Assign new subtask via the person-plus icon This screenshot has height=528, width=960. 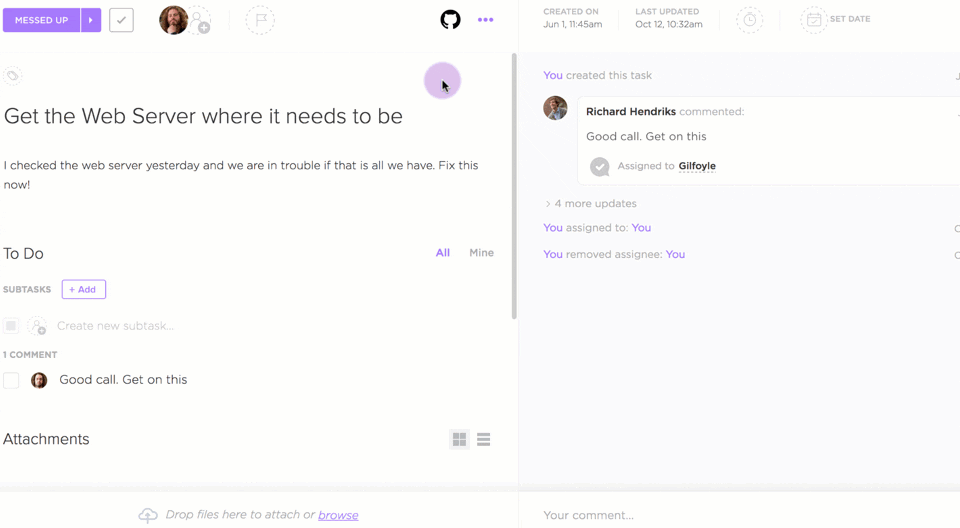37,326
